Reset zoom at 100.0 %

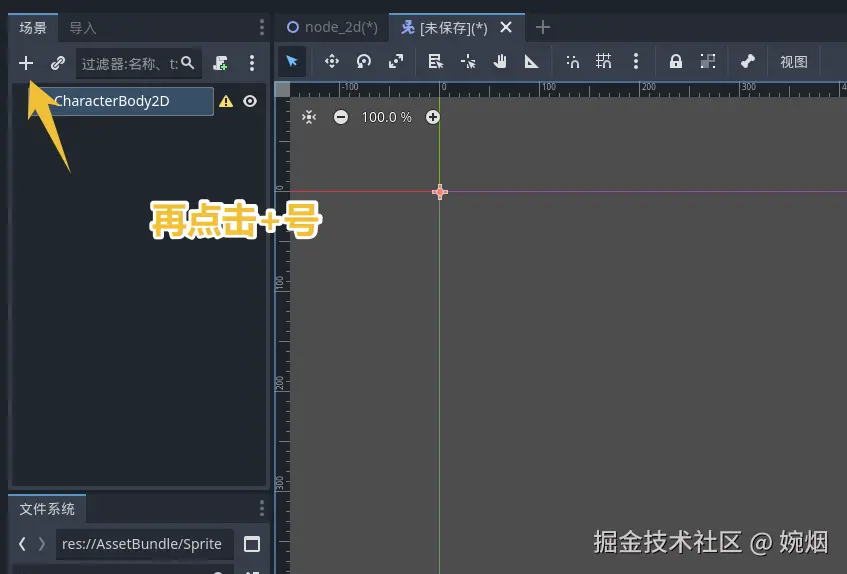(x=386, y=117)
